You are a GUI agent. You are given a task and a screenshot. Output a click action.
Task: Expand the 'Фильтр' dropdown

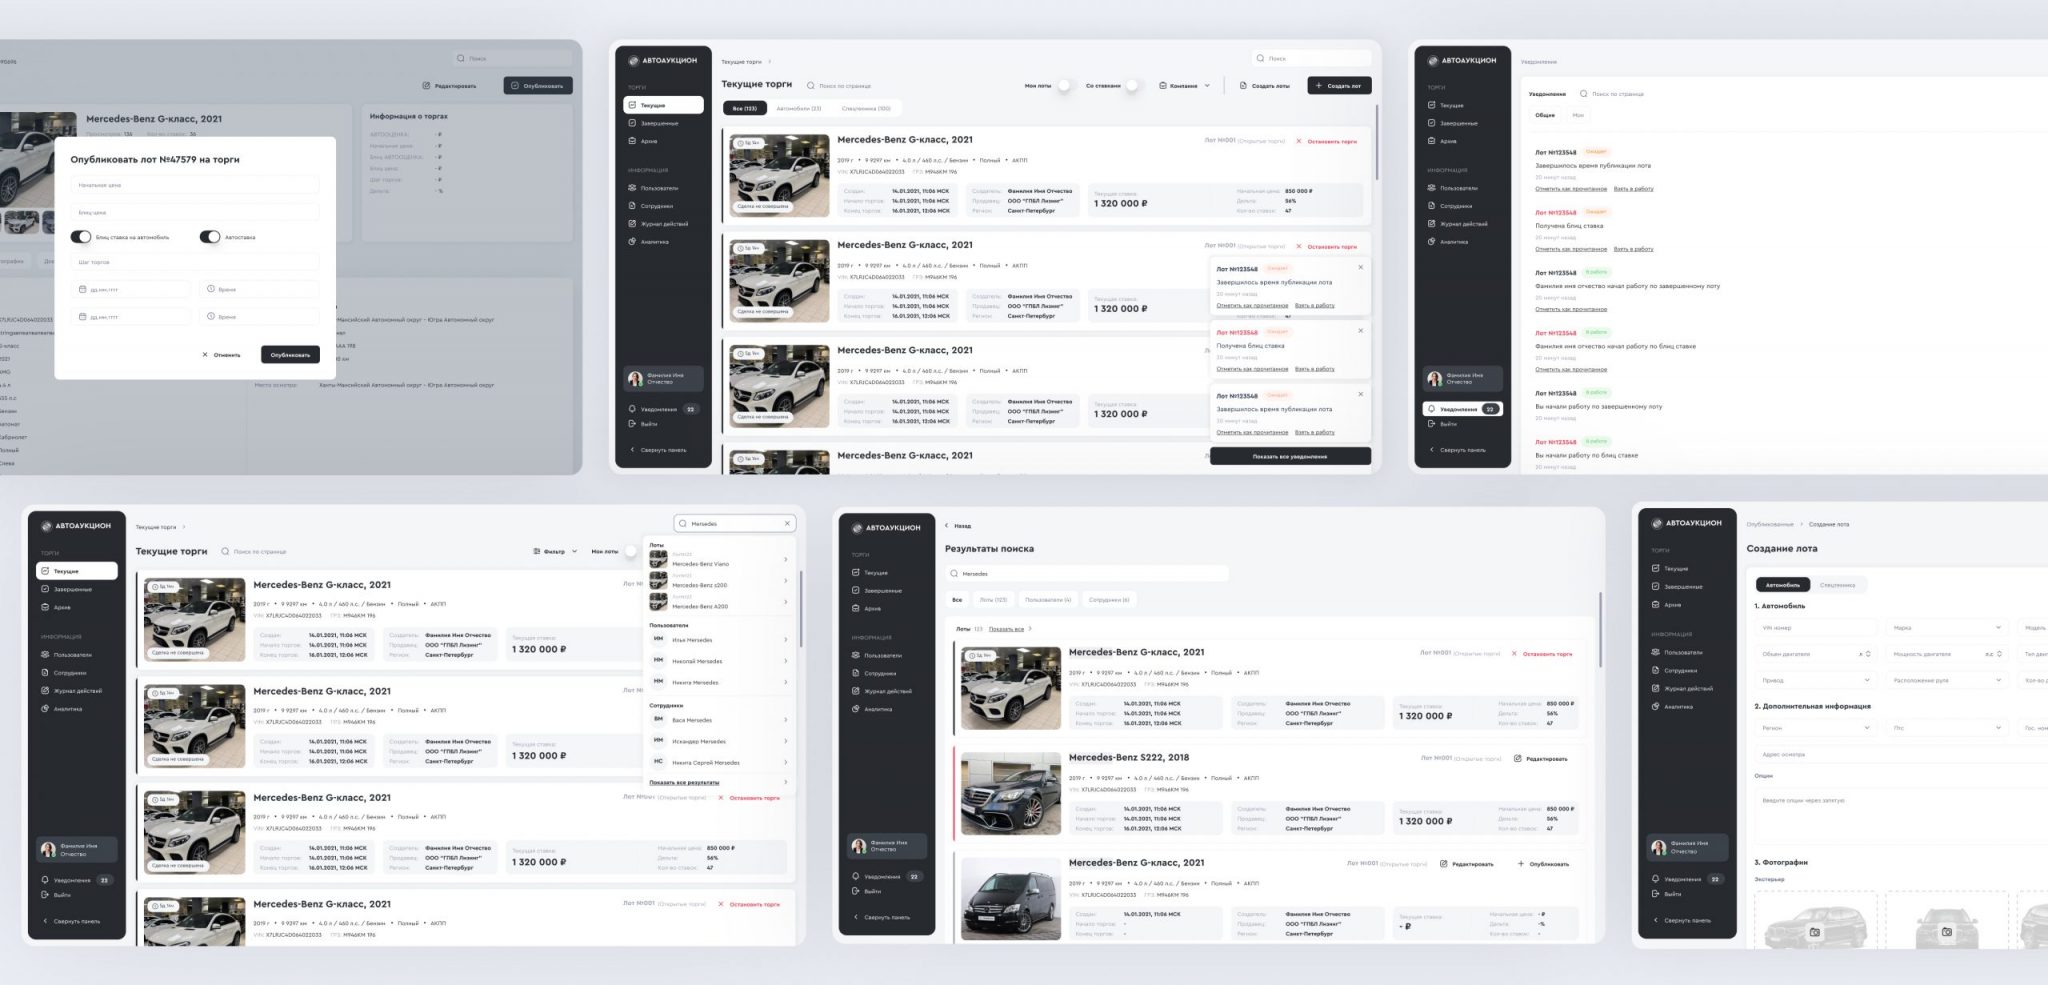pos(554,552)
